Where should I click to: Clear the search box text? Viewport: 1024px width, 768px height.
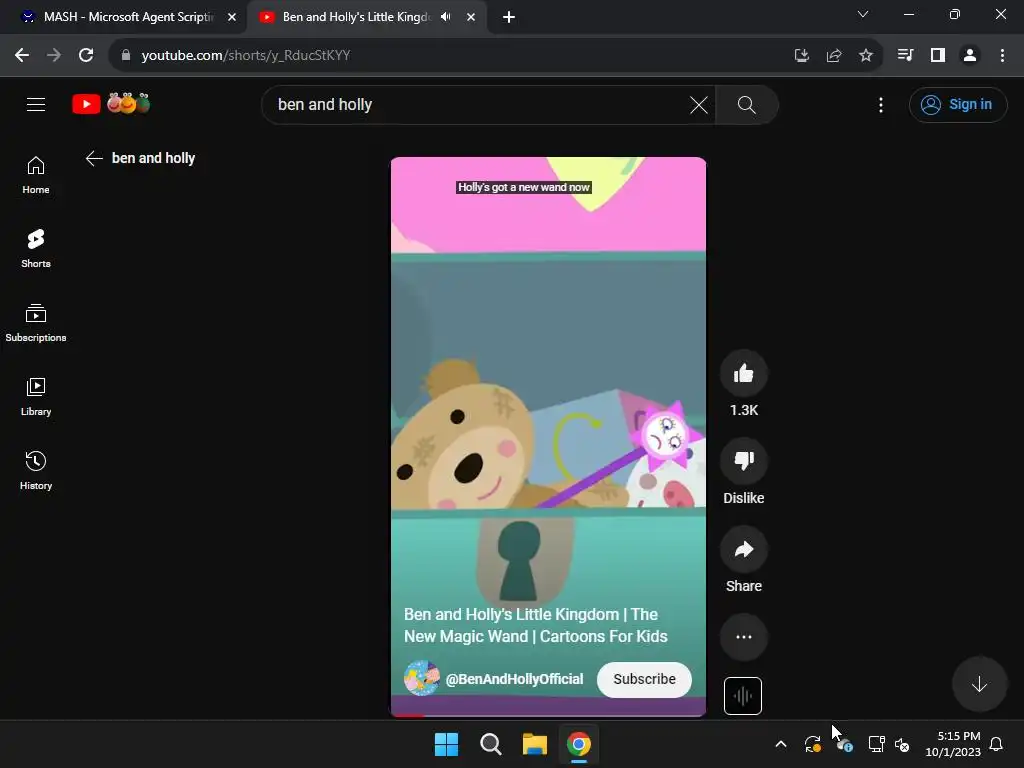click(699, 104)
